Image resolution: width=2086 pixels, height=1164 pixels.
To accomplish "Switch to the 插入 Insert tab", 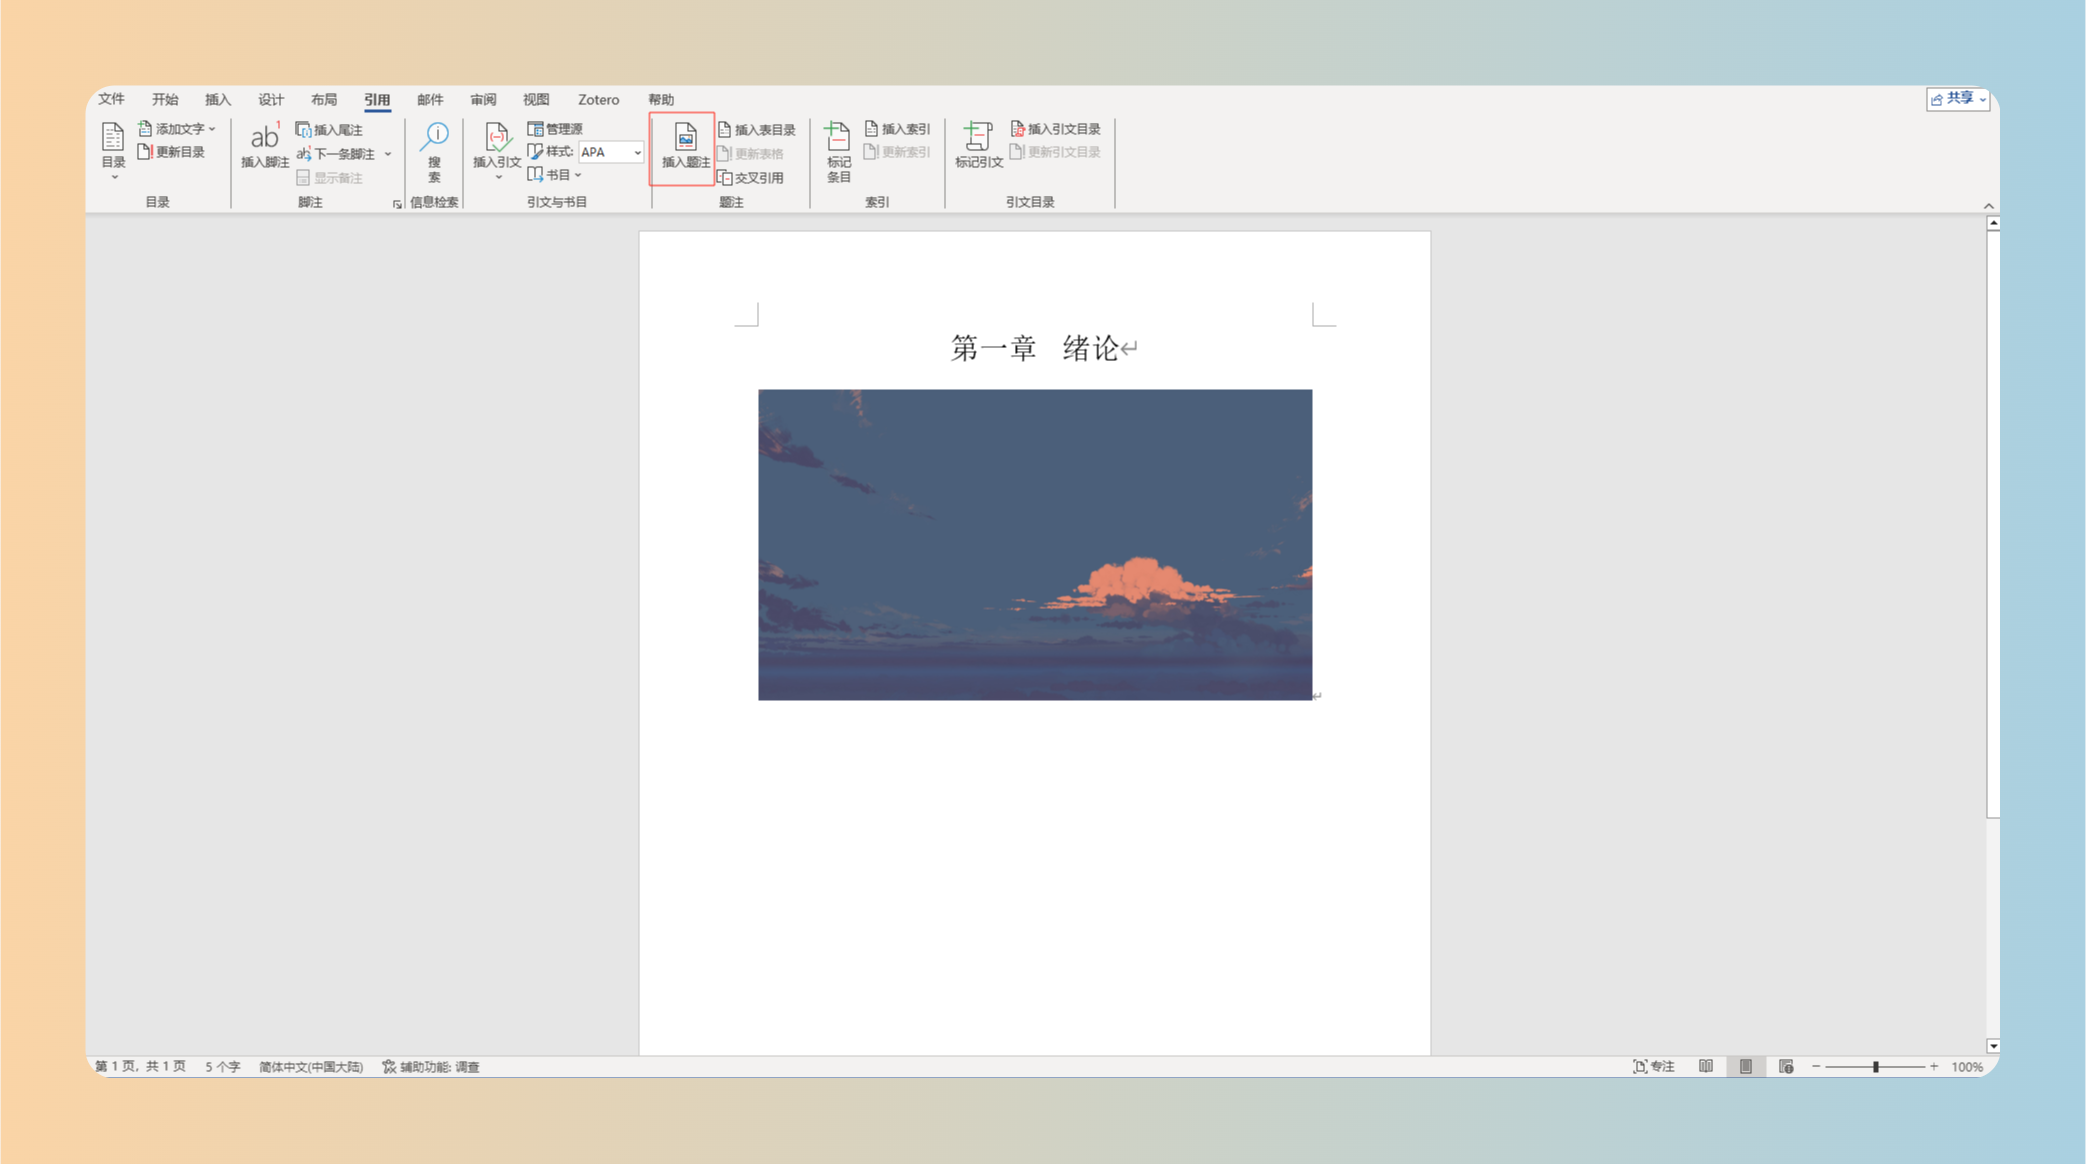I will [x=217, y=100].
